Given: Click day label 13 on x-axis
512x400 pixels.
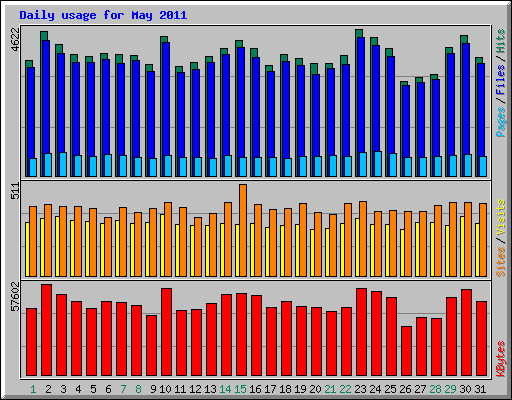Looking at the screenshot, I should point(210,389).
